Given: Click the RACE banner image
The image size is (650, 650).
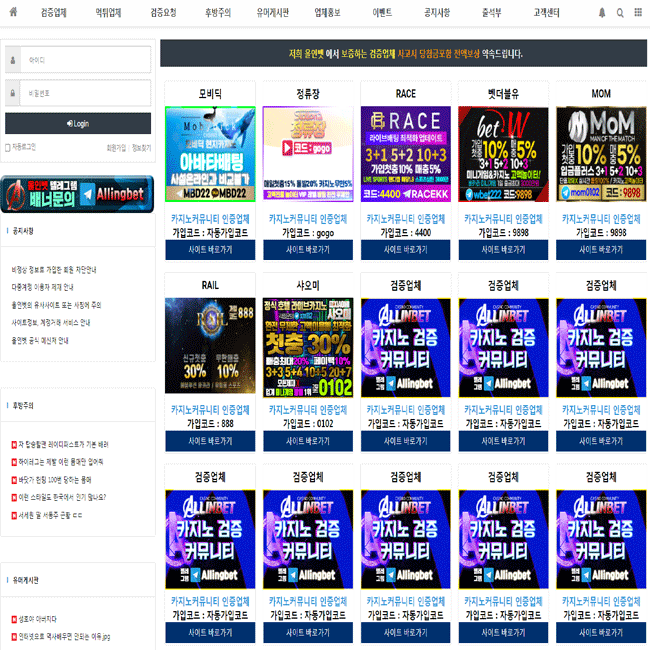Looking at the screenshot, I should [x=405, y=154].
